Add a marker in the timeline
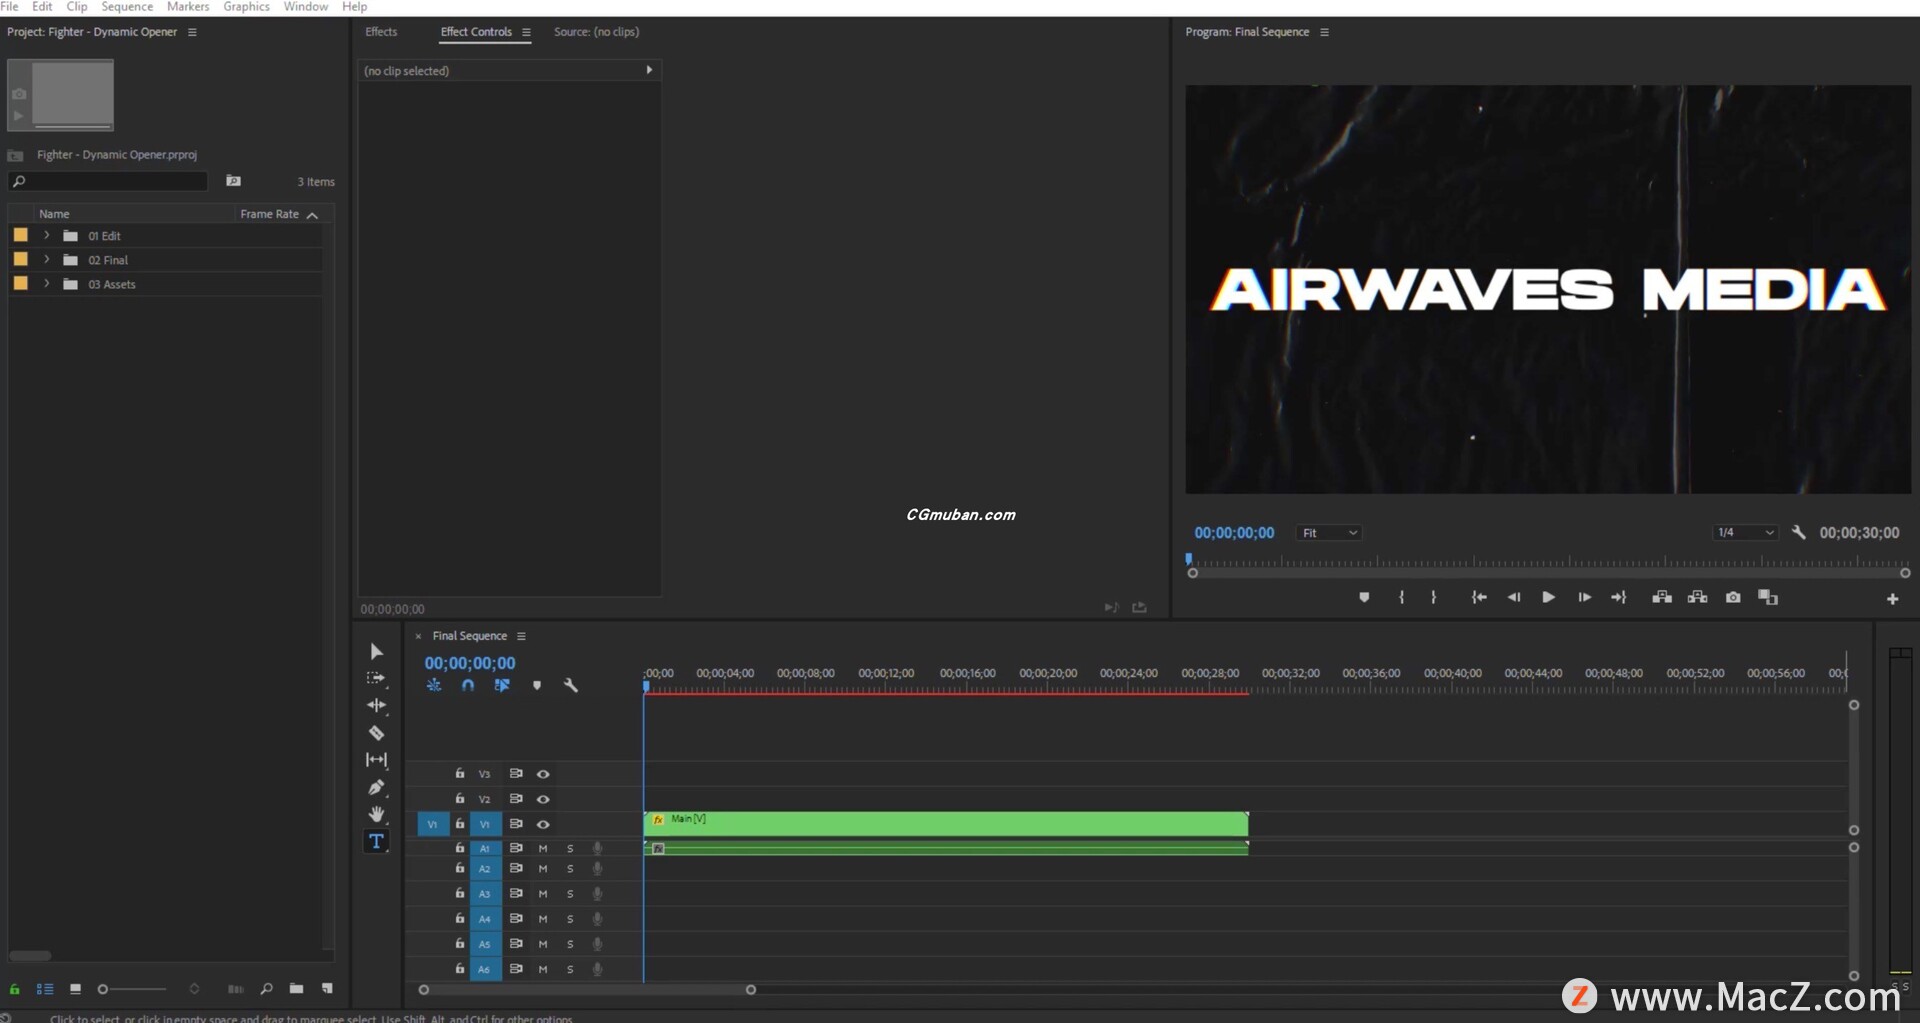 (x=537, y=685)
